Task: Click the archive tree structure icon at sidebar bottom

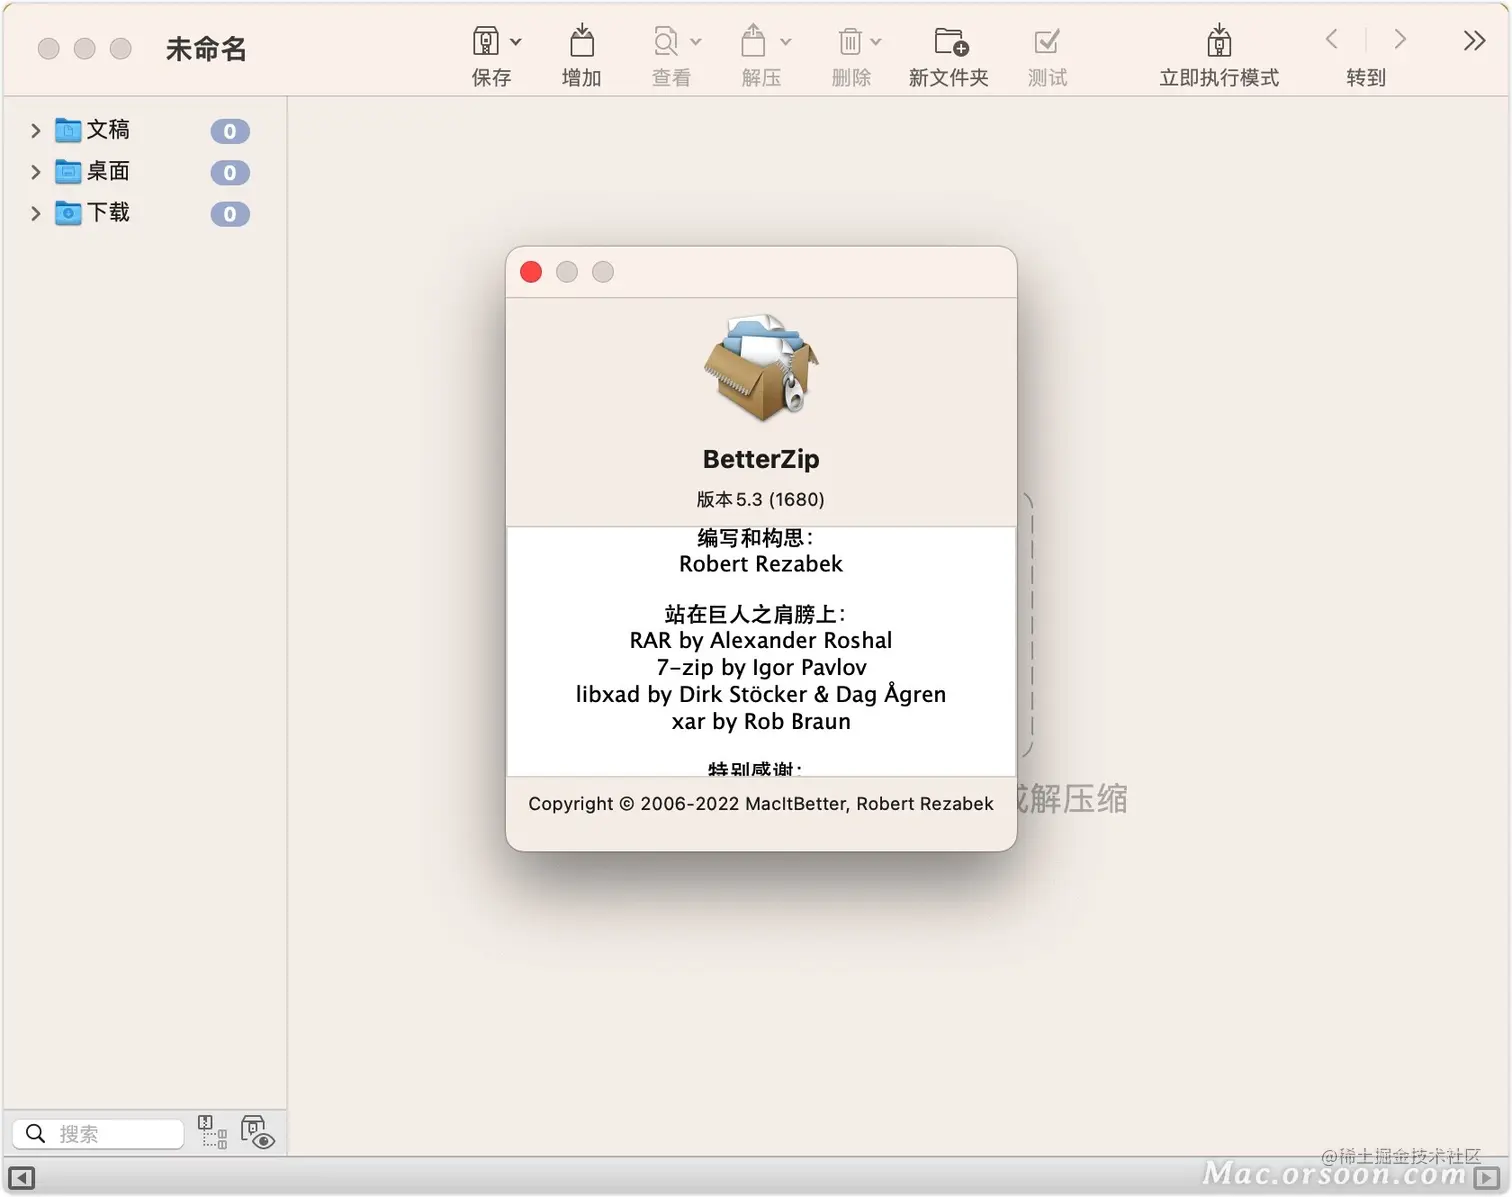Action: (x=212, y=1132)
